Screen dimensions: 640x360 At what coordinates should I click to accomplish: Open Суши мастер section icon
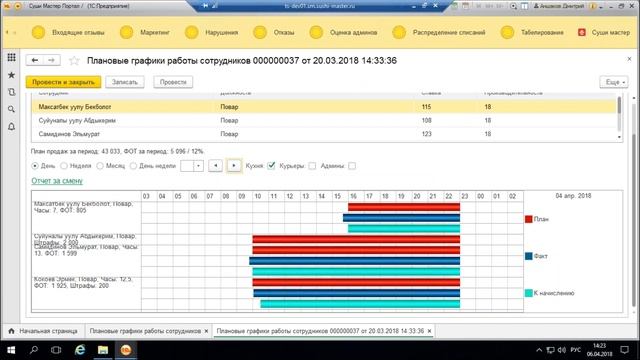[582, 32]
